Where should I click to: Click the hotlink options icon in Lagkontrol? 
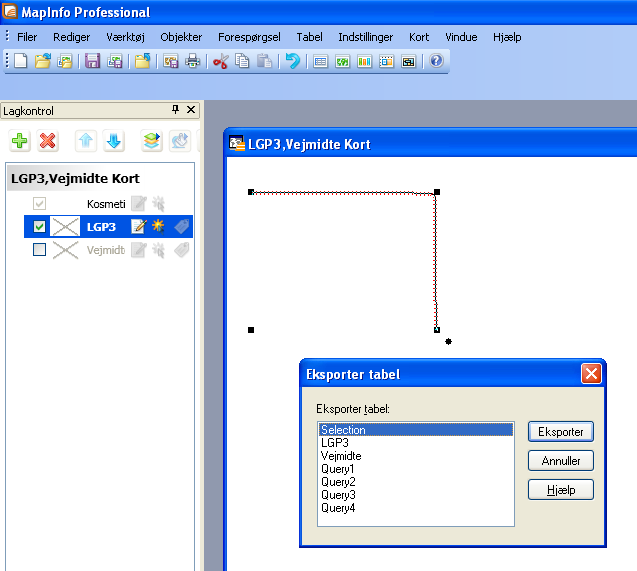(x=180, y=141)
